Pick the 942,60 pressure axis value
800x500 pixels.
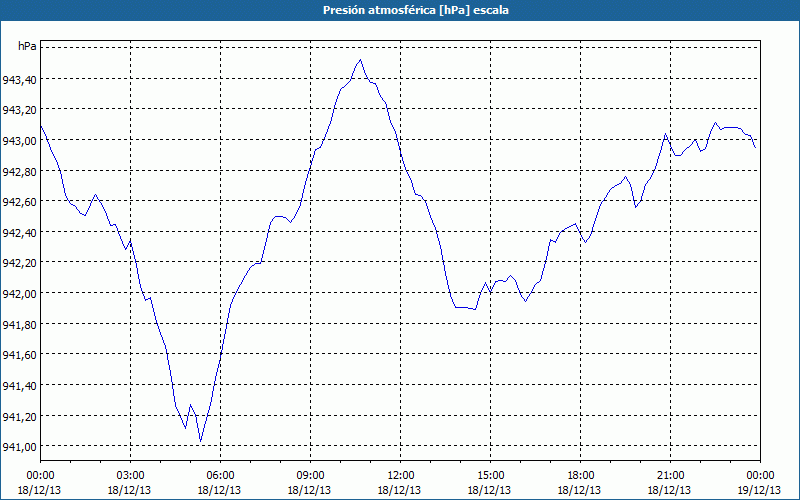19,202
